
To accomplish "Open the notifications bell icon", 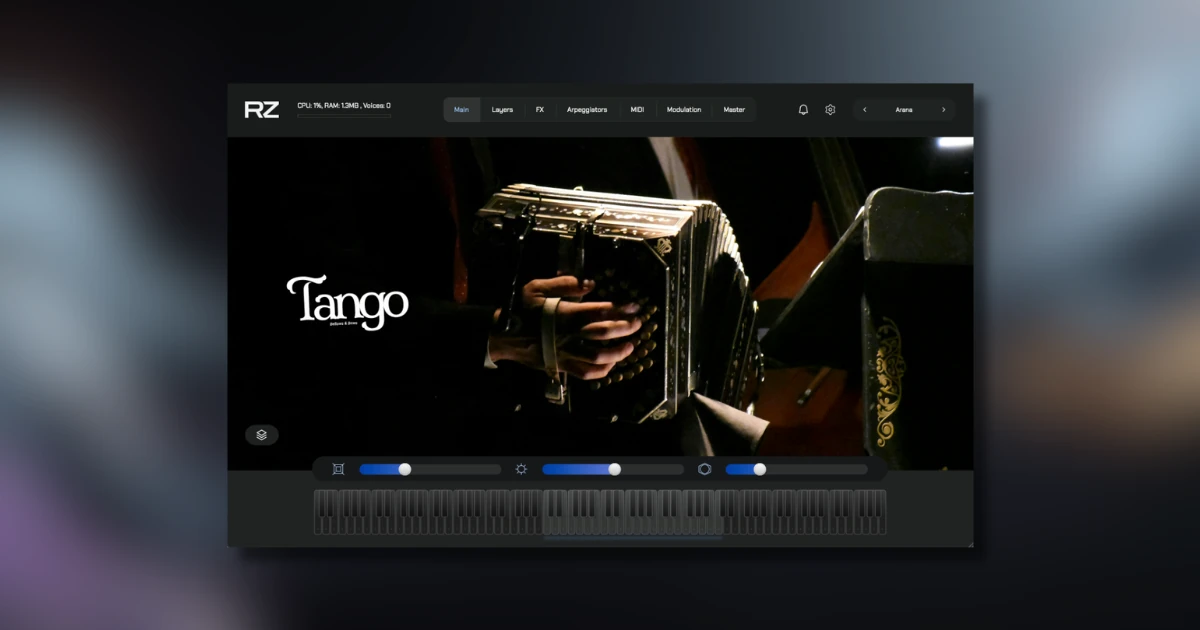I will (x=803, y=109).
